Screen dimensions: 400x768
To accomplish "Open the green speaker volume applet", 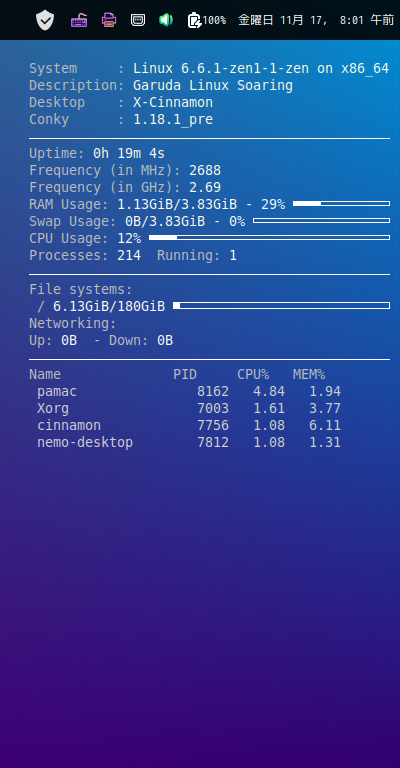I will click(166, 20).
